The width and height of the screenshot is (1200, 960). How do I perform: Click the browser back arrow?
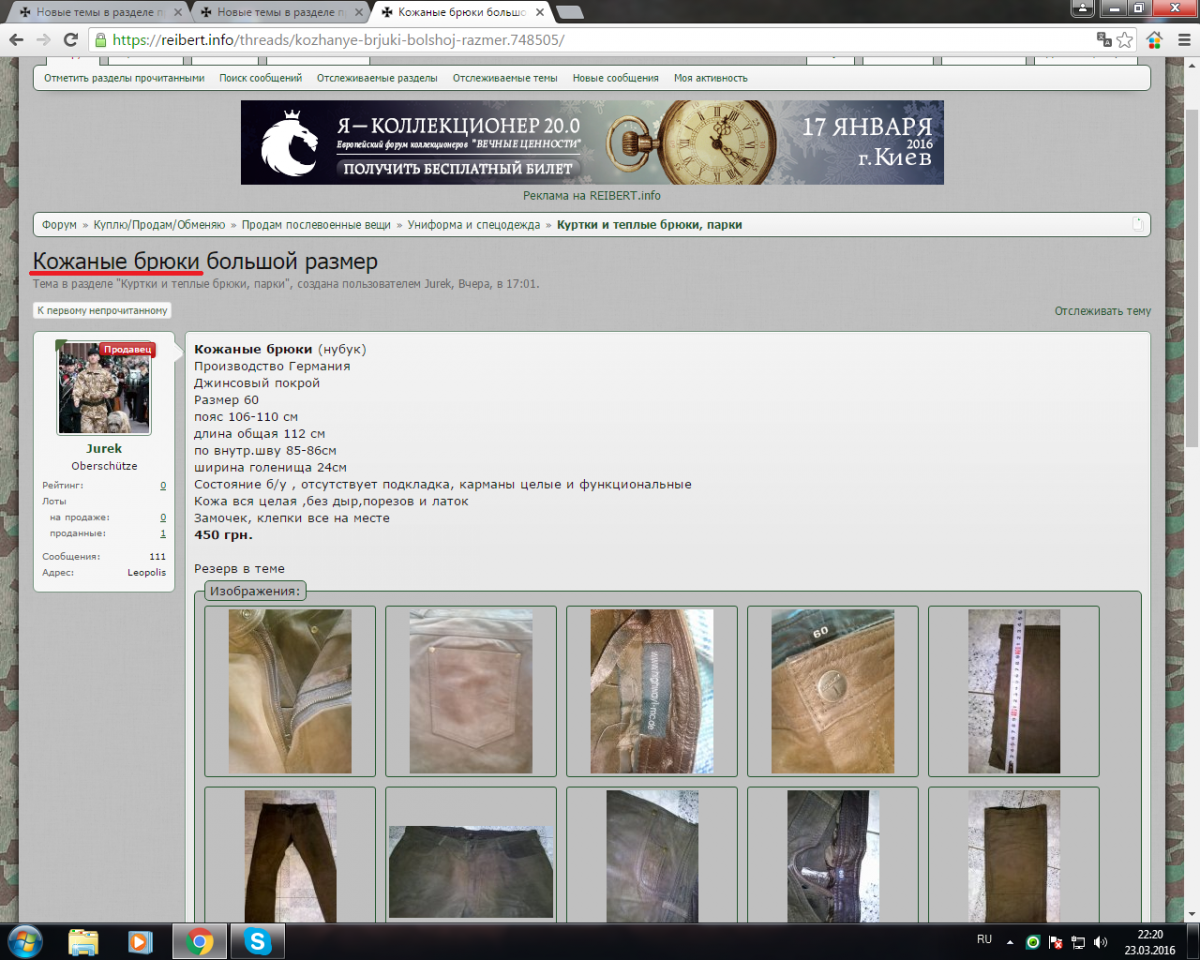click(x=16, y=40)
